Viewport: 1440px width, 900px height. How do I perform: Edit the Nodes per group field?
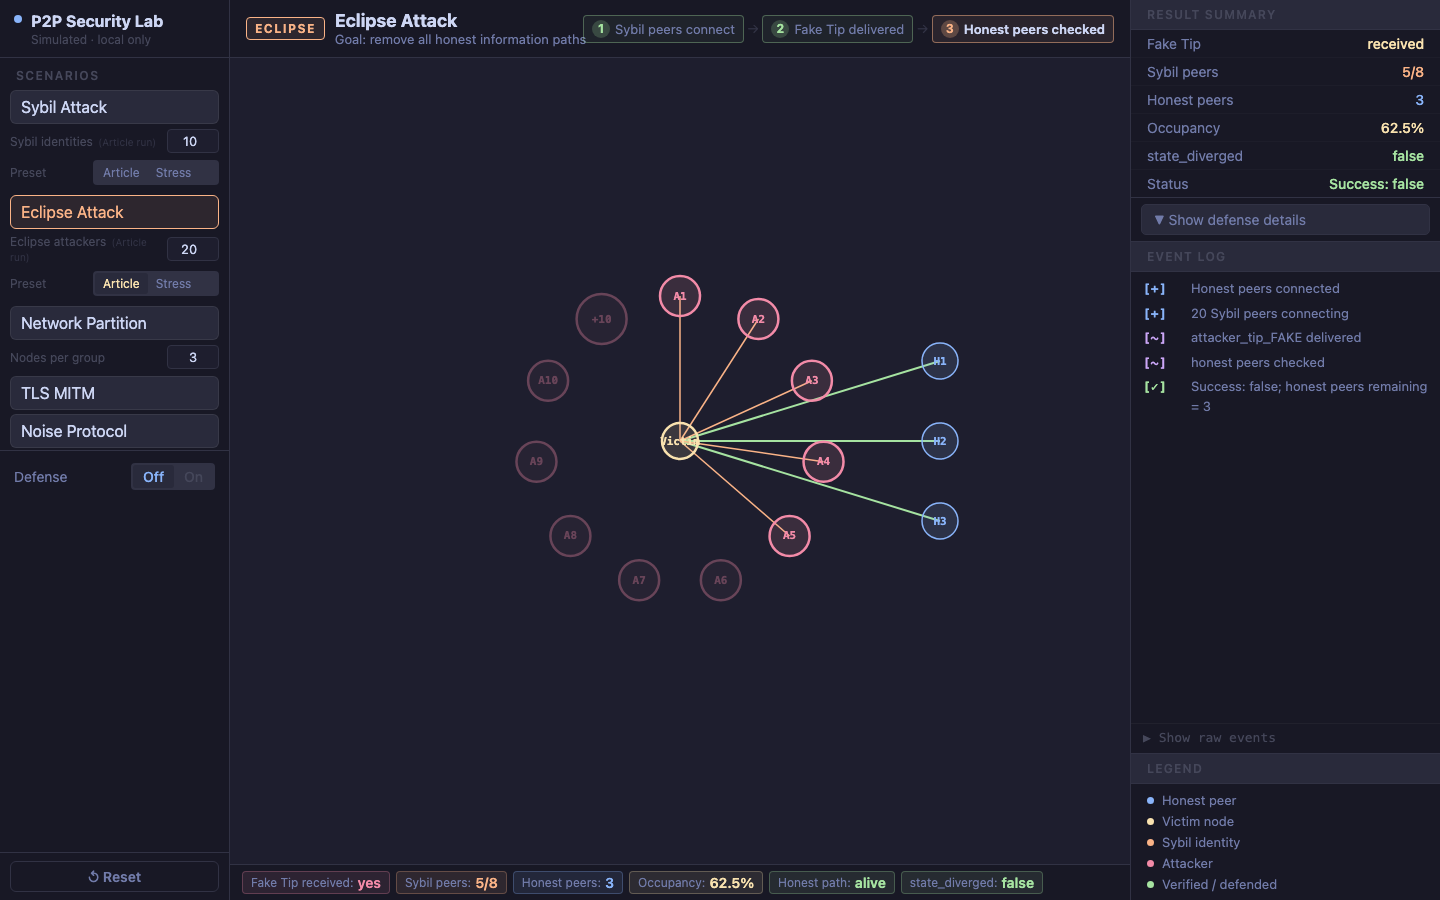pos(193,357)
